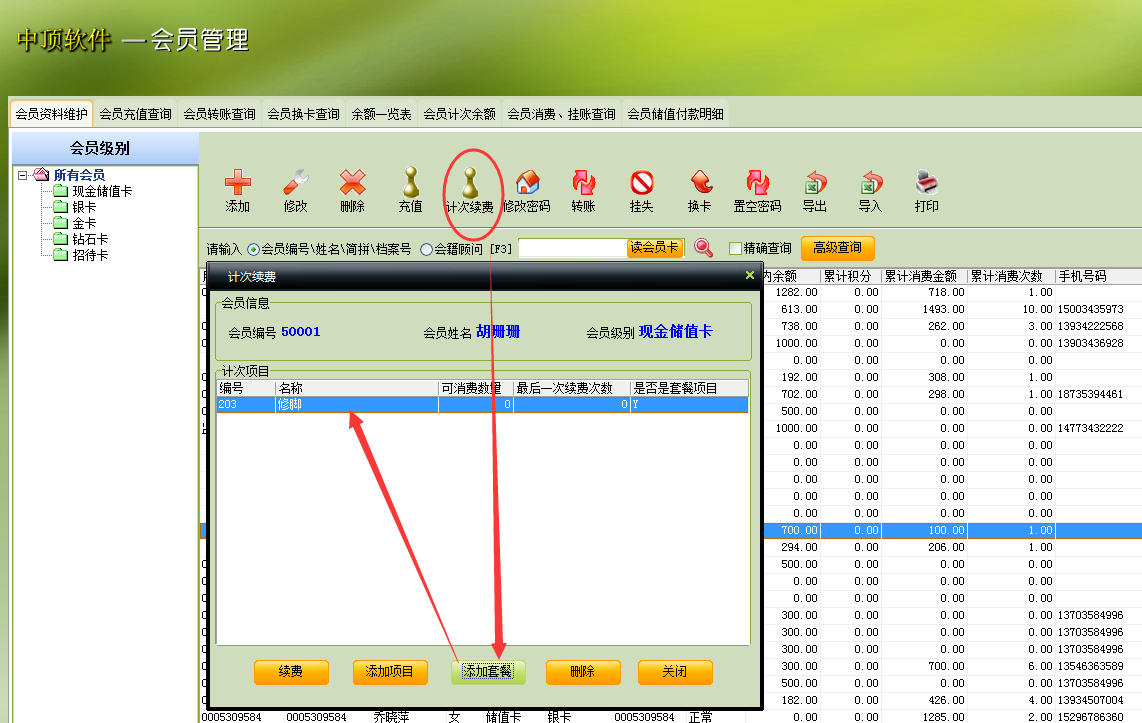
Task: Select 会员编号\姓名\简拼\档案号 radio option
Action: click(x=253, y=249)
